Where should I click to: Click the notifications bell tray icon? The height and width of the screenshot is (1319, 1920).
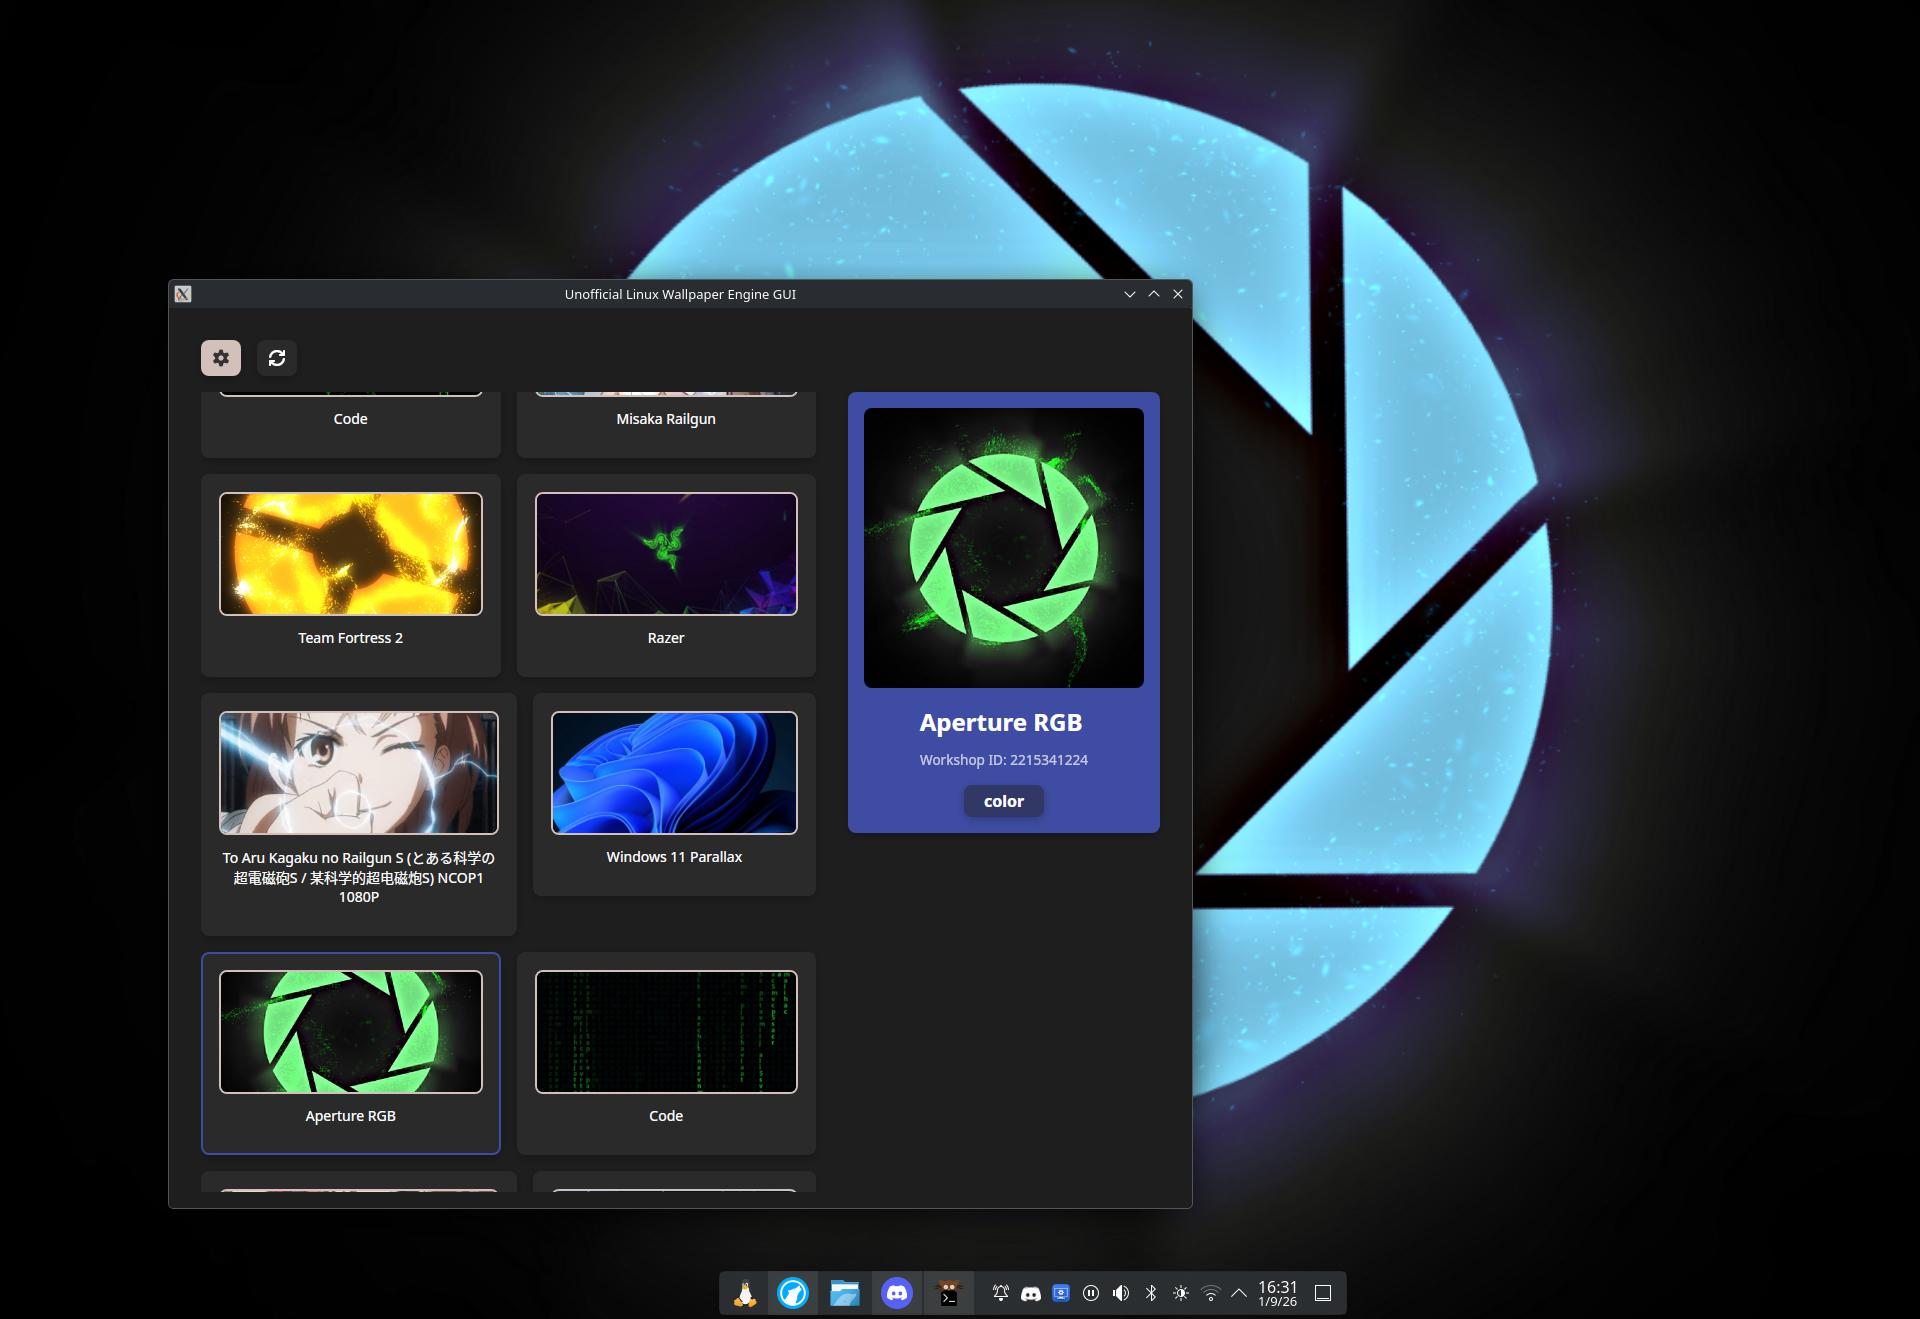[x=1000, y=1293]
